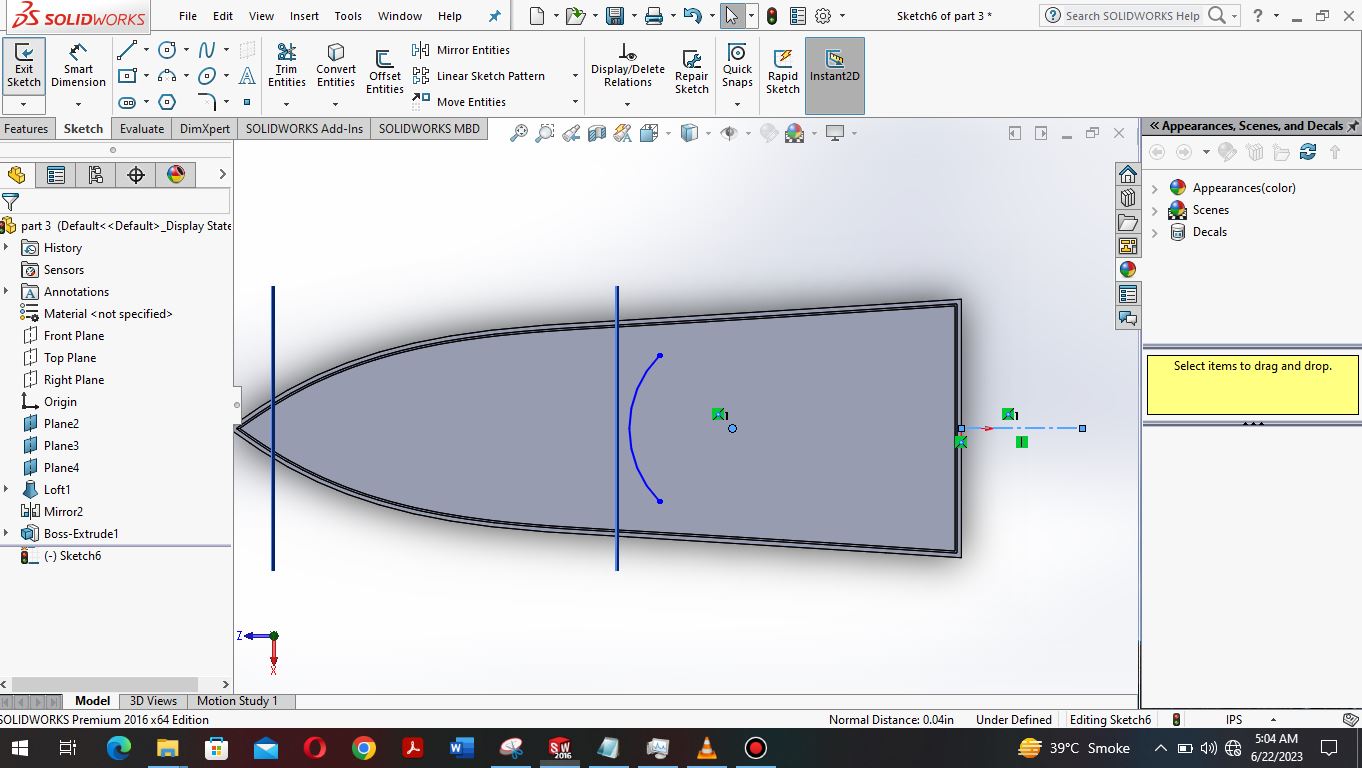Expand the Appearances(color) folder
Image resolution: width=1362 pixels, height=768 pixels.
pos(1155,188)
